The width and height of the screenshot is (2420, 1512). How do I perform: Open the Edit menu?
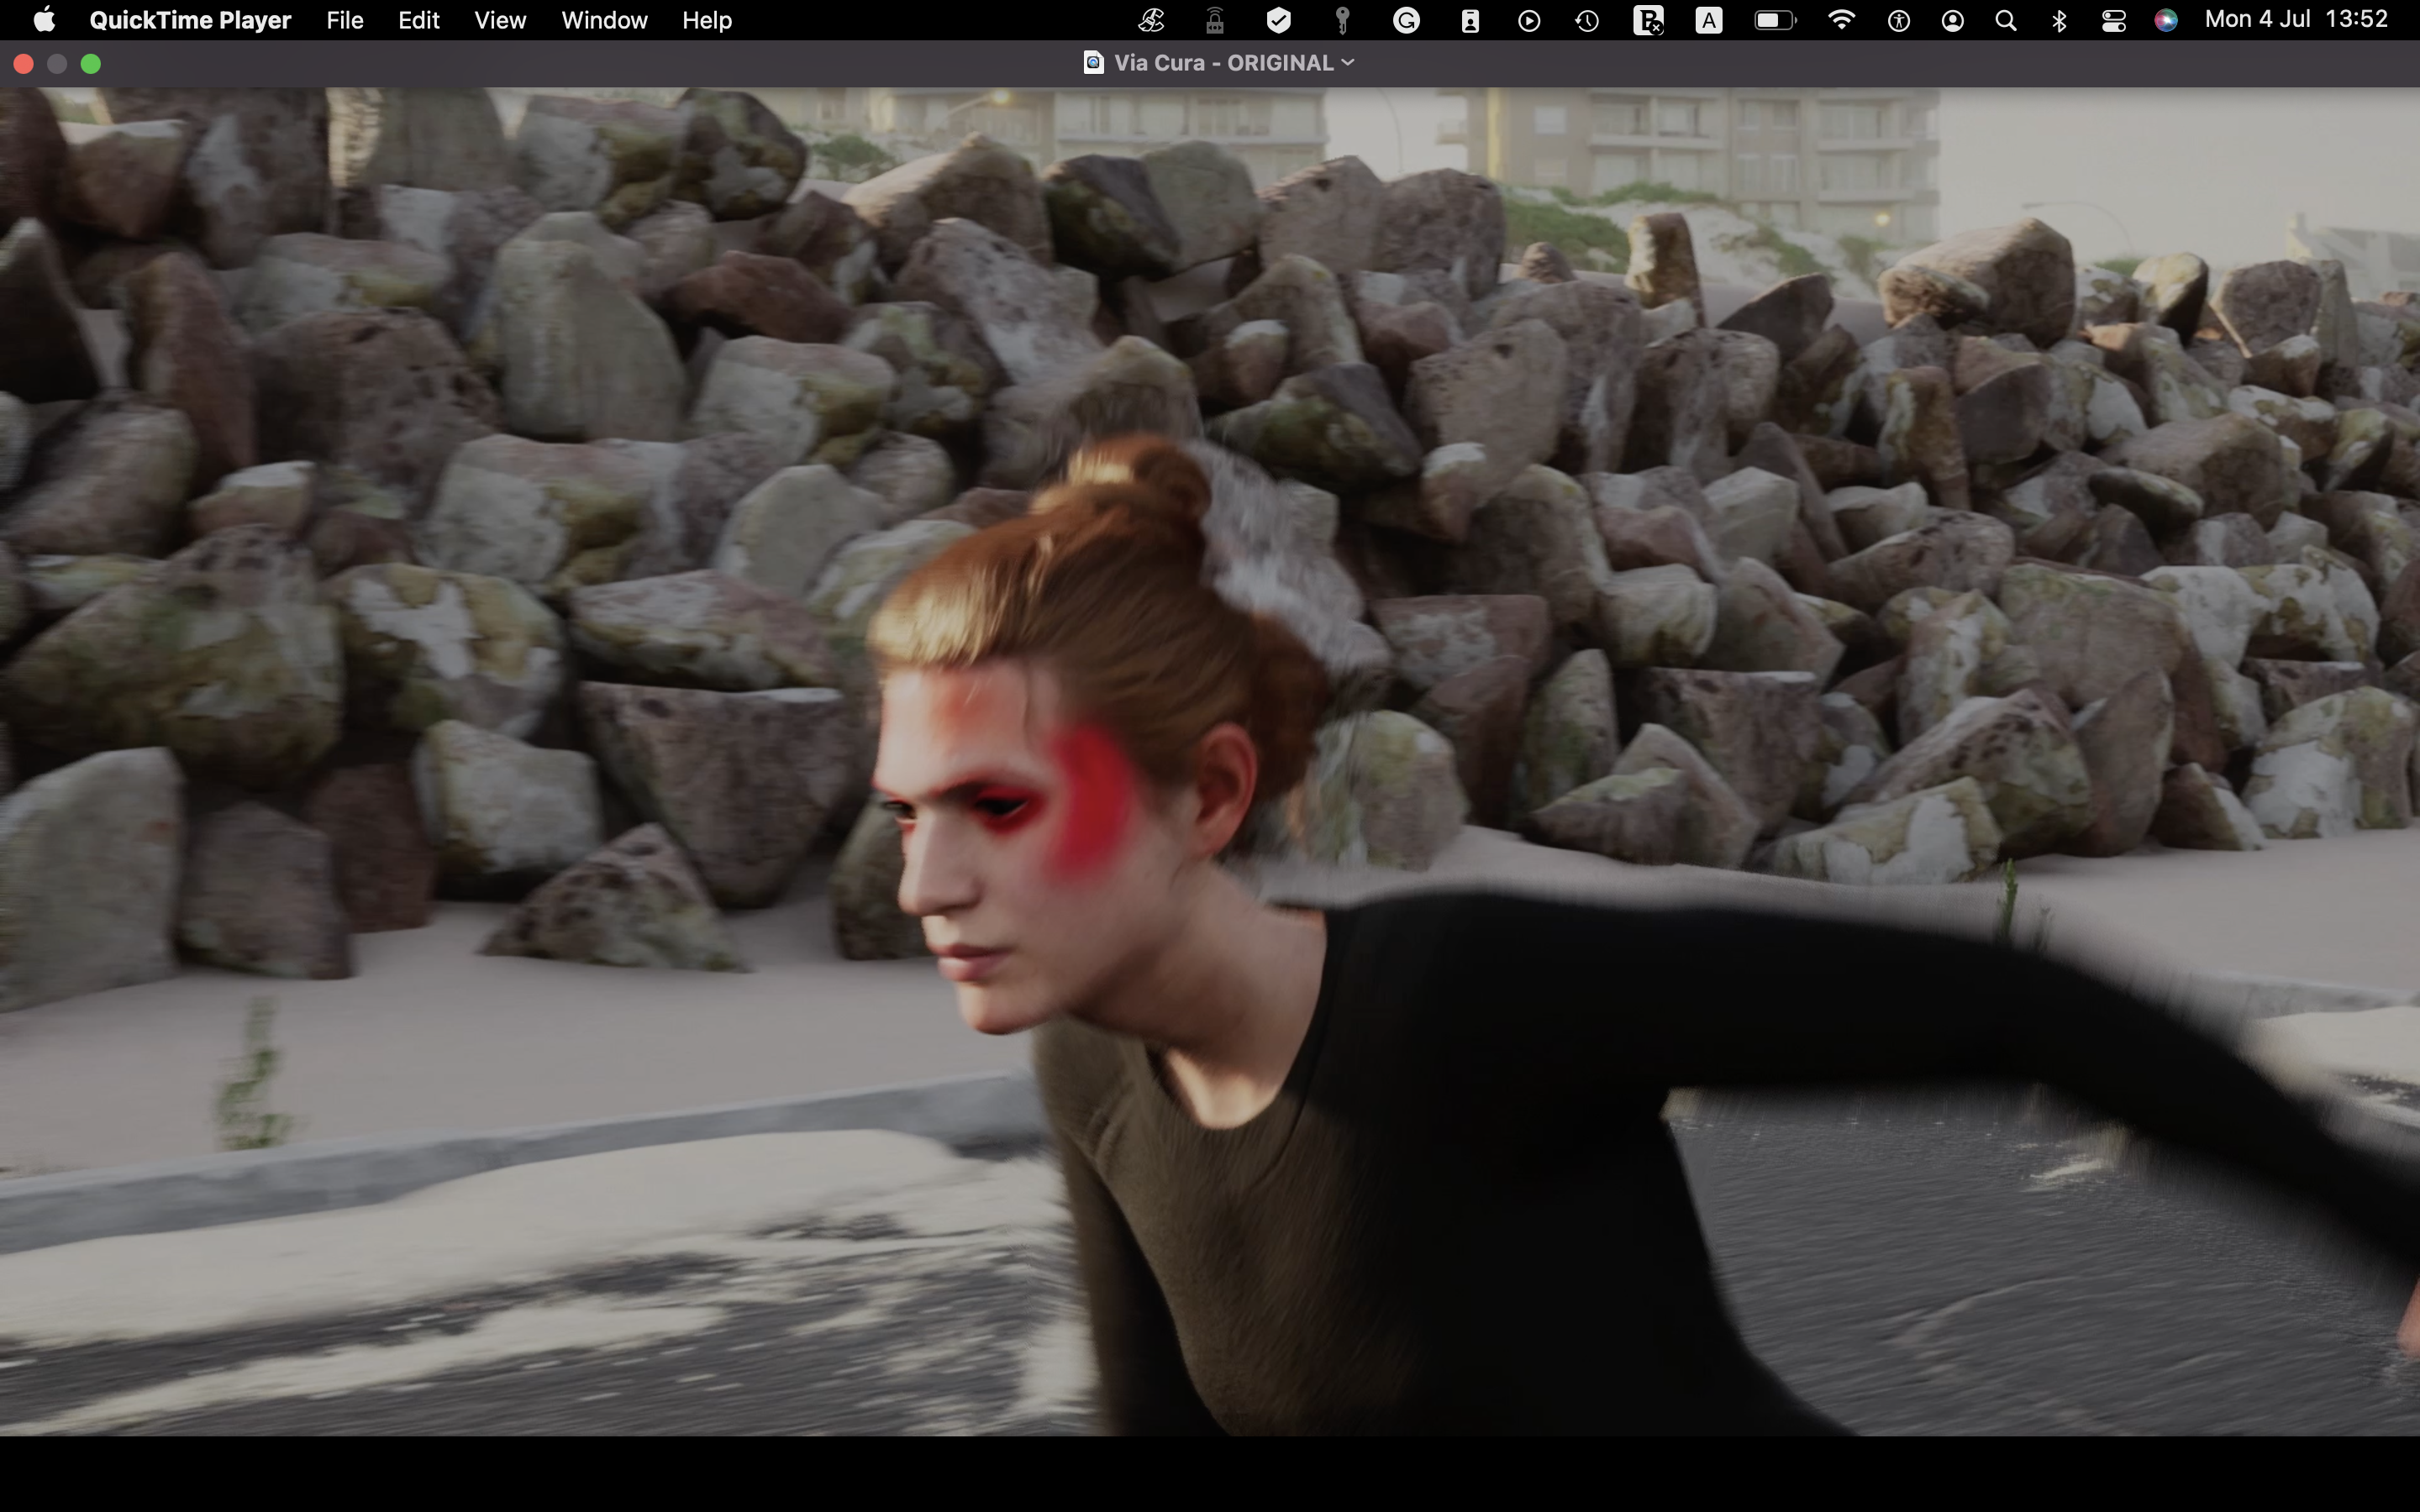pyautogui.click(x=418, y=20)
